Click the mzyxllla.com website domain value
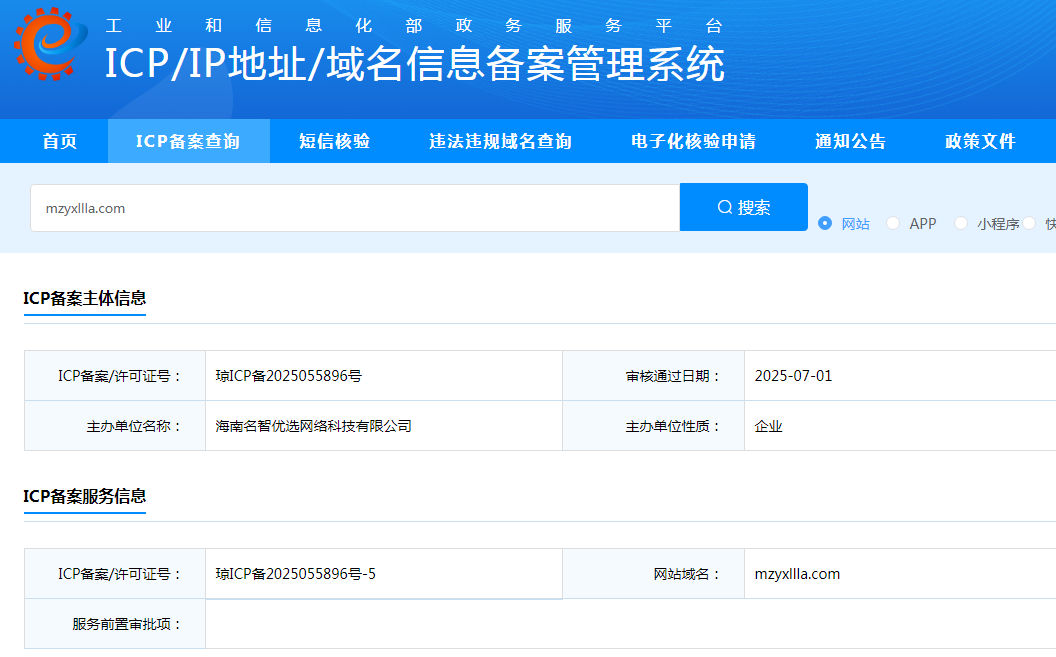 [797, 574]
